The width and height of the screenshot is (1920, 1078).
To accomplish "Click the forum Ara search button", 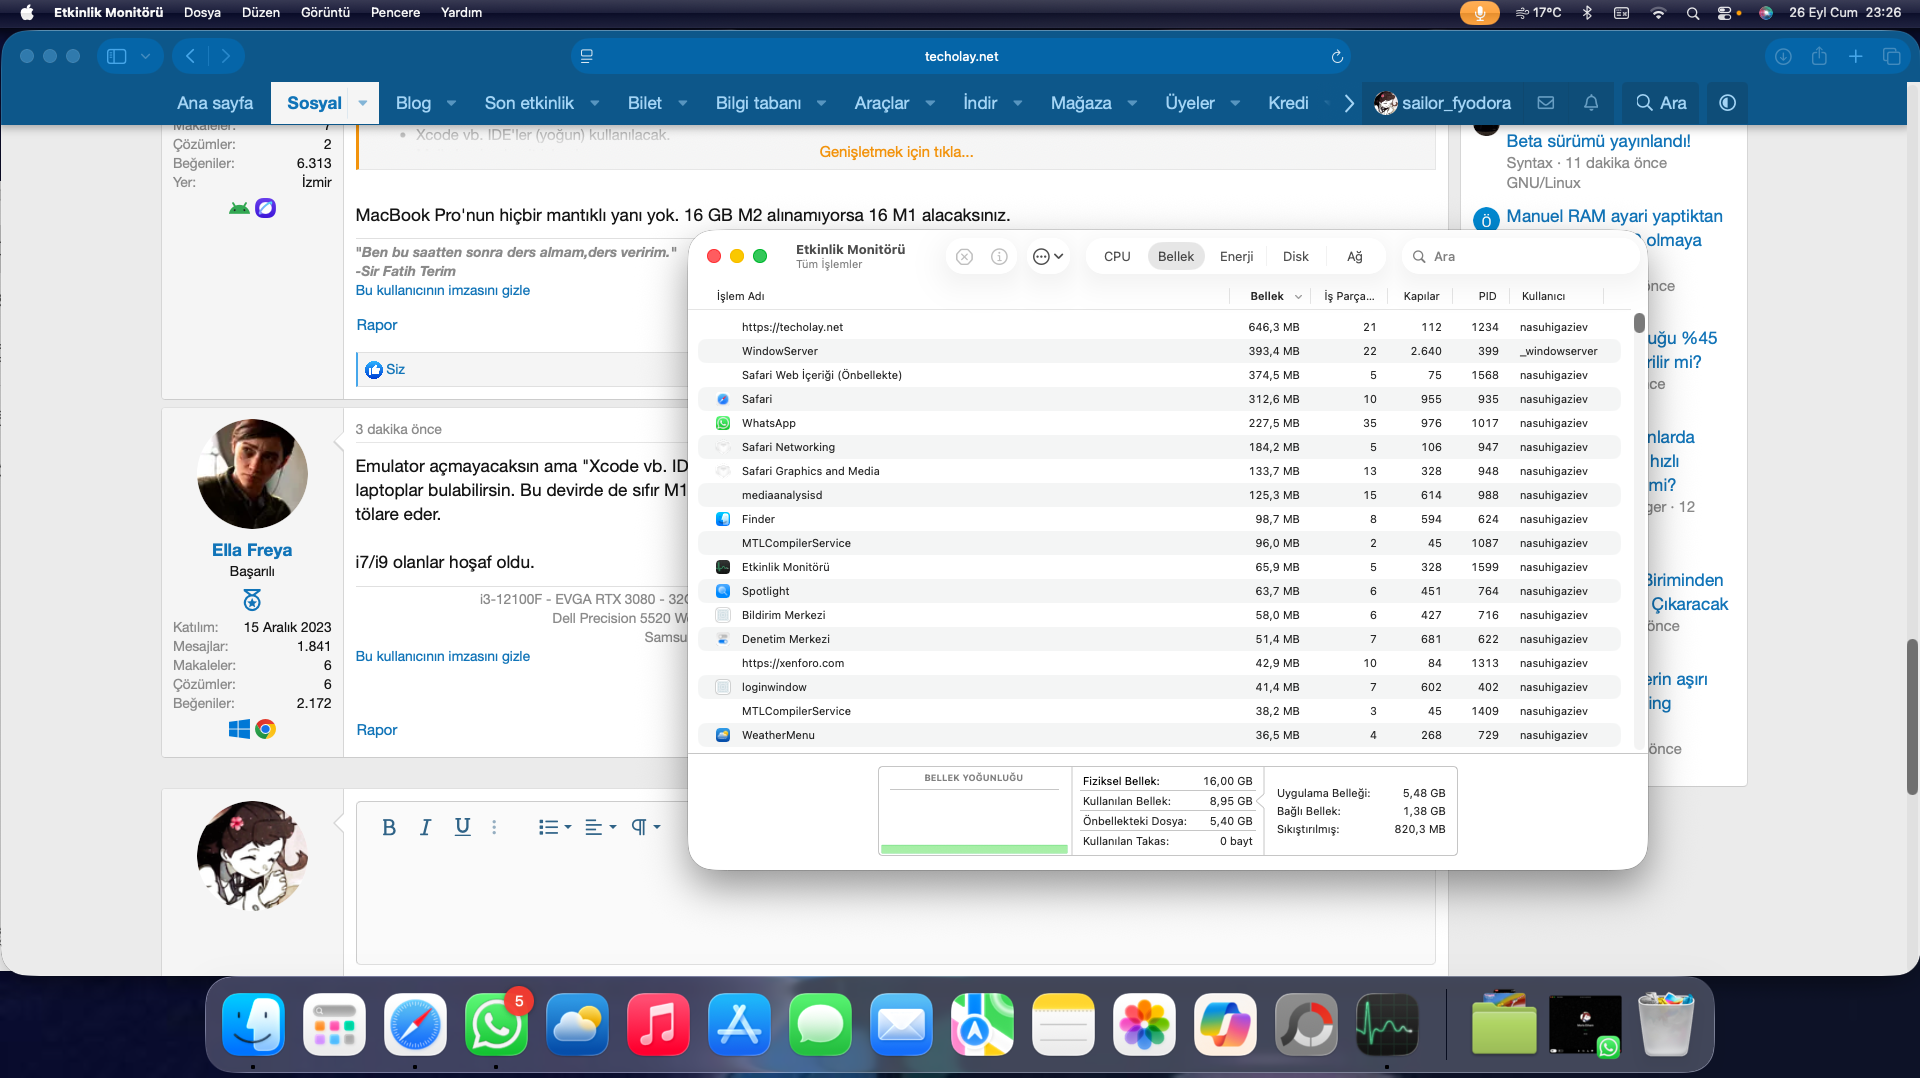I will click(x=1661, y=103).
